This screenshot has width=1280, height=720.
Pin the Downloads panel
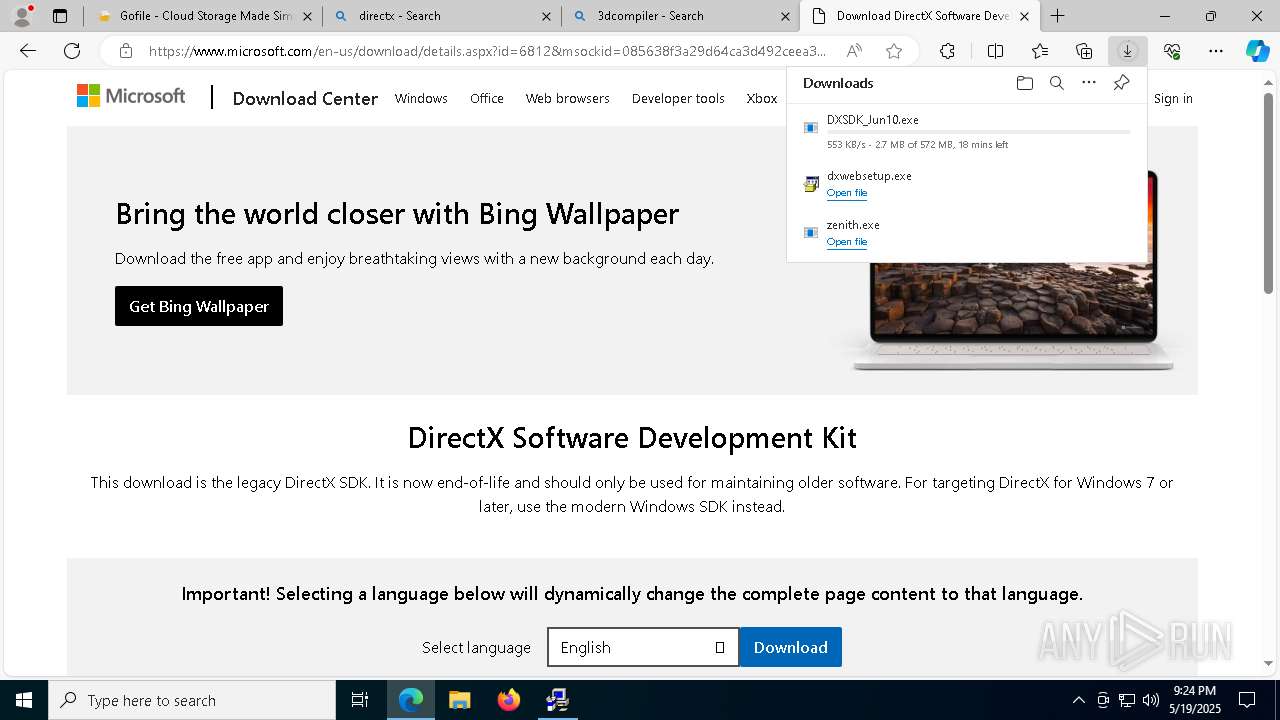click(1121, 83)
